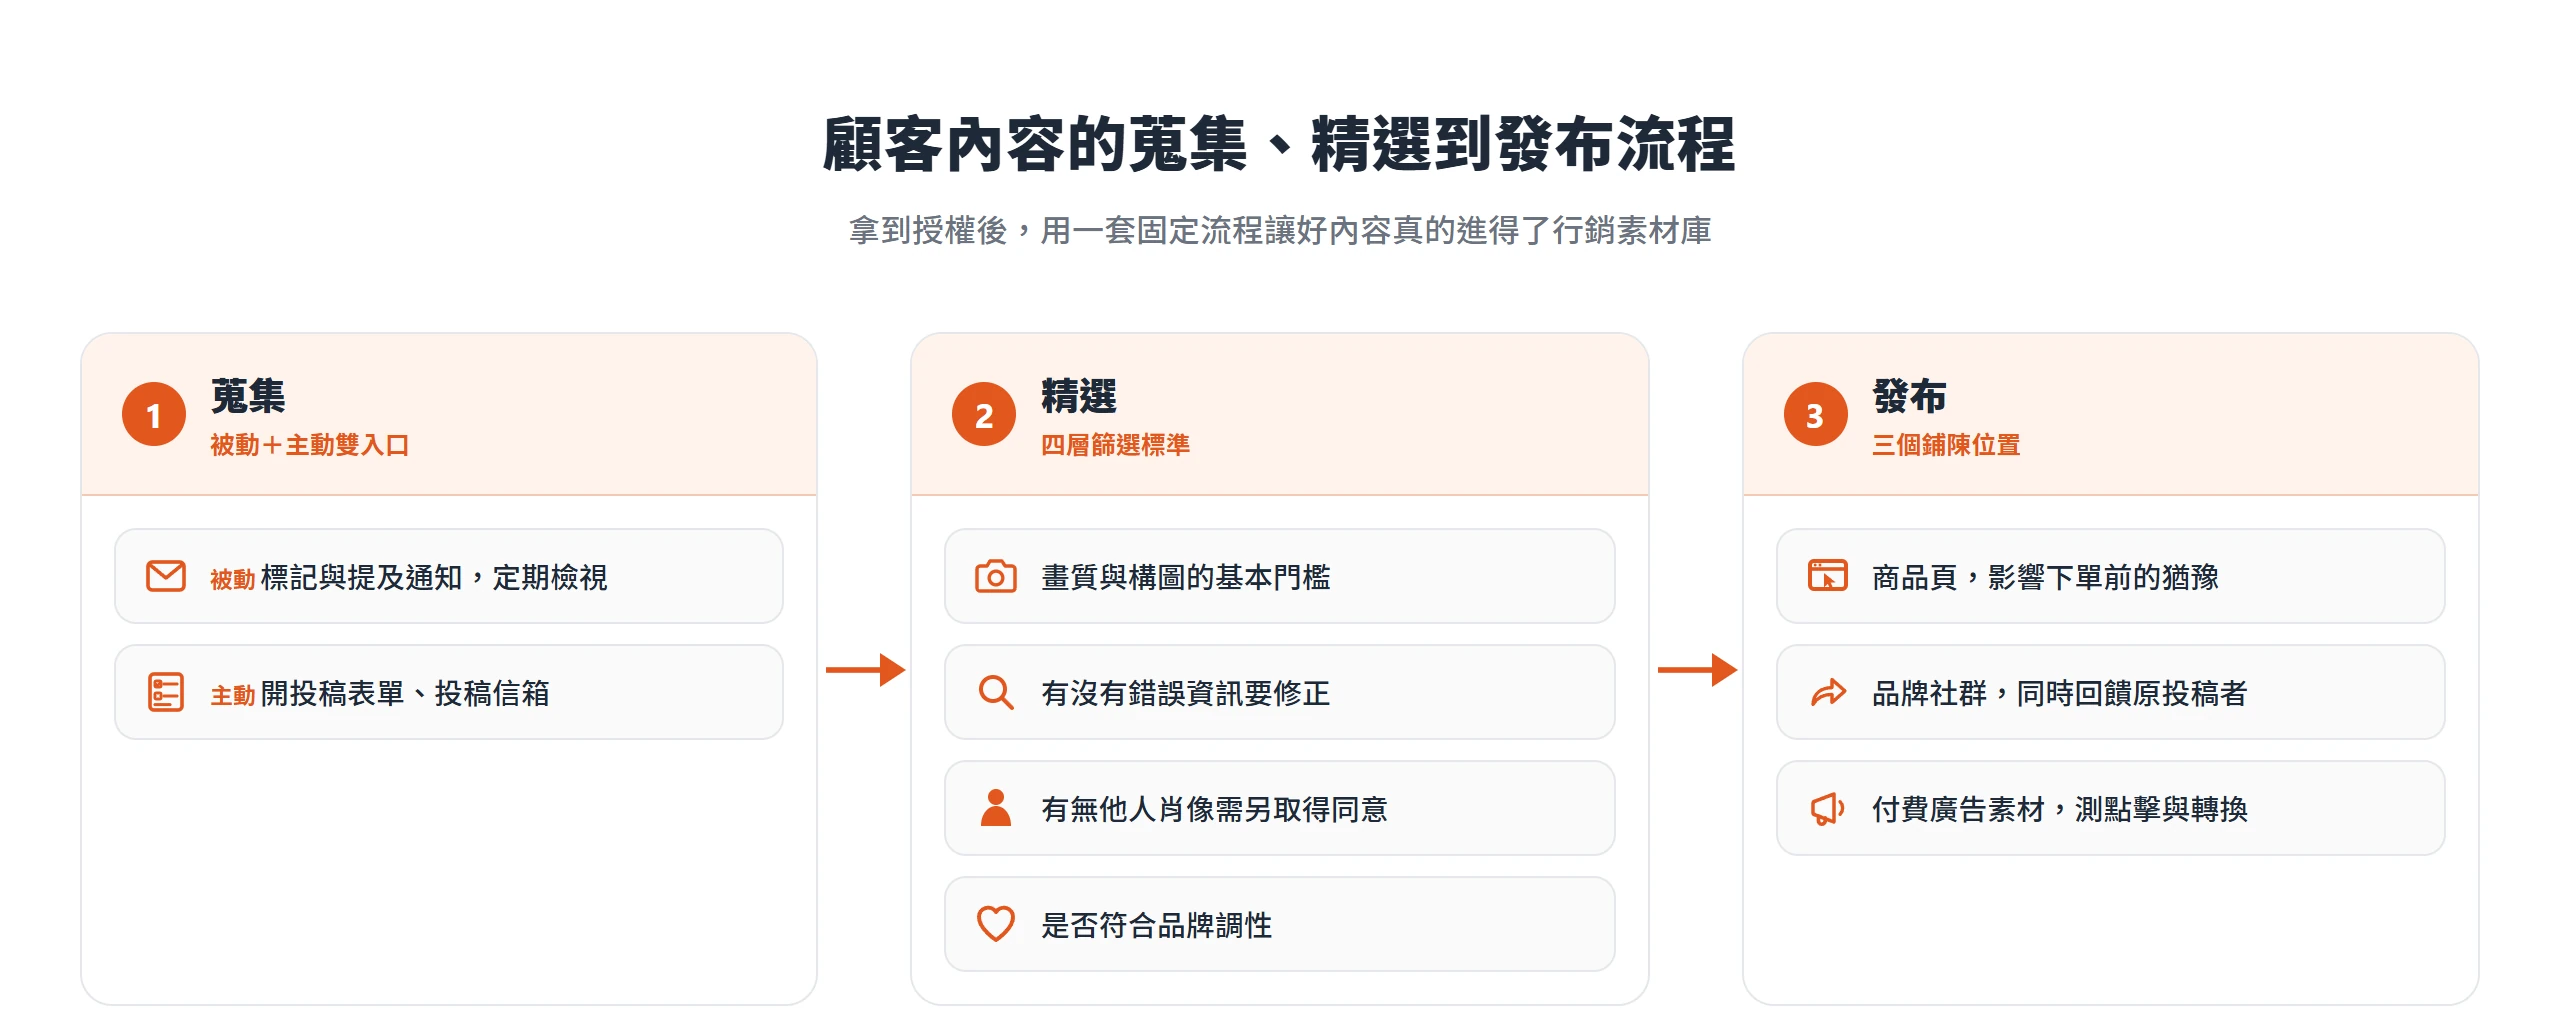Viewport: 2560px width, 1030px height.
Task: Click the heart icon for 品牌調性
Action: [x=996, y=924]
